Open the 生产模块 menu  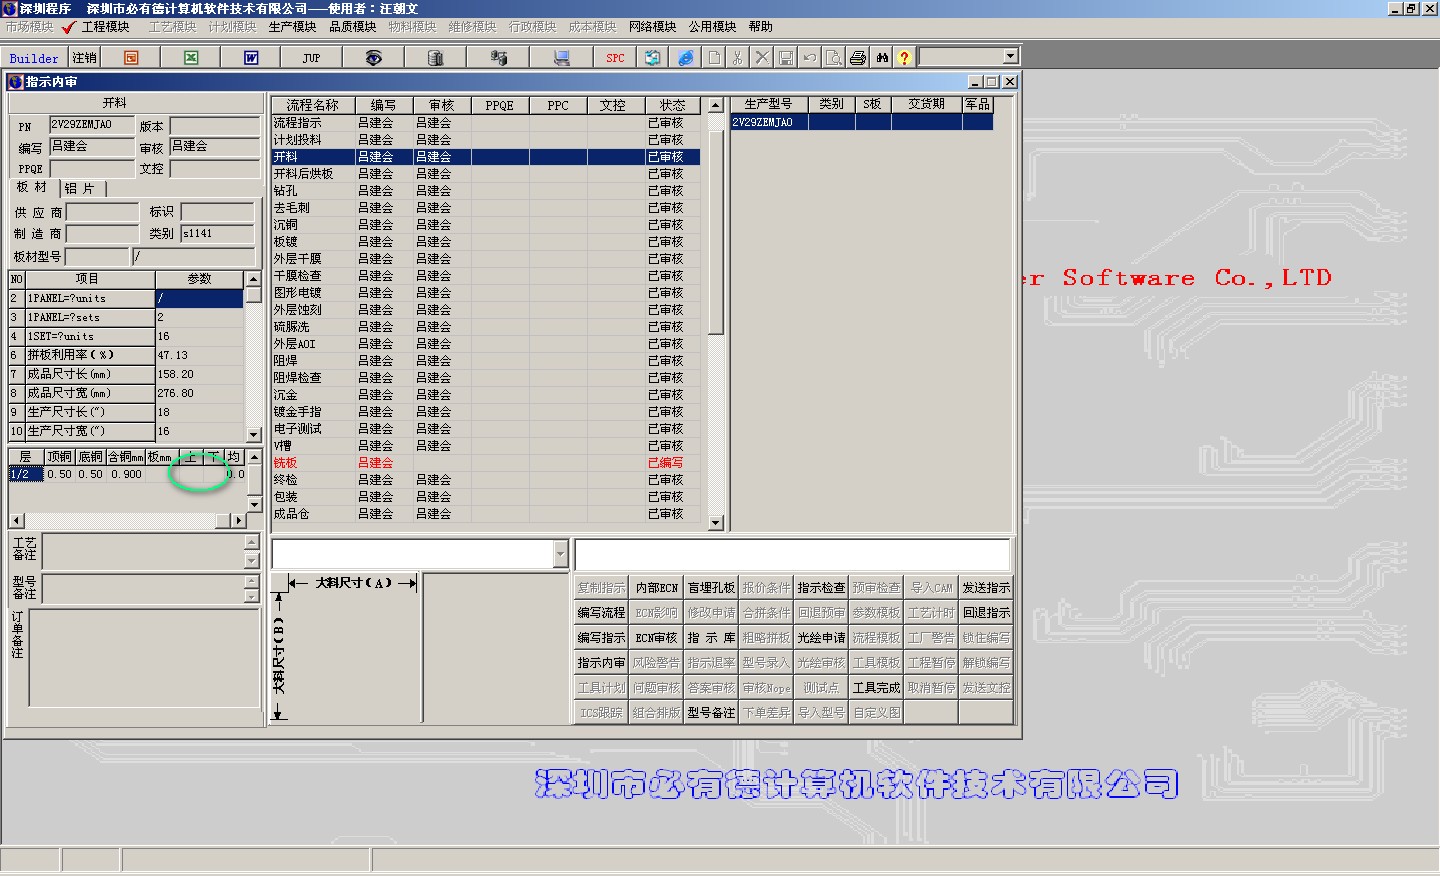(293, 27)
